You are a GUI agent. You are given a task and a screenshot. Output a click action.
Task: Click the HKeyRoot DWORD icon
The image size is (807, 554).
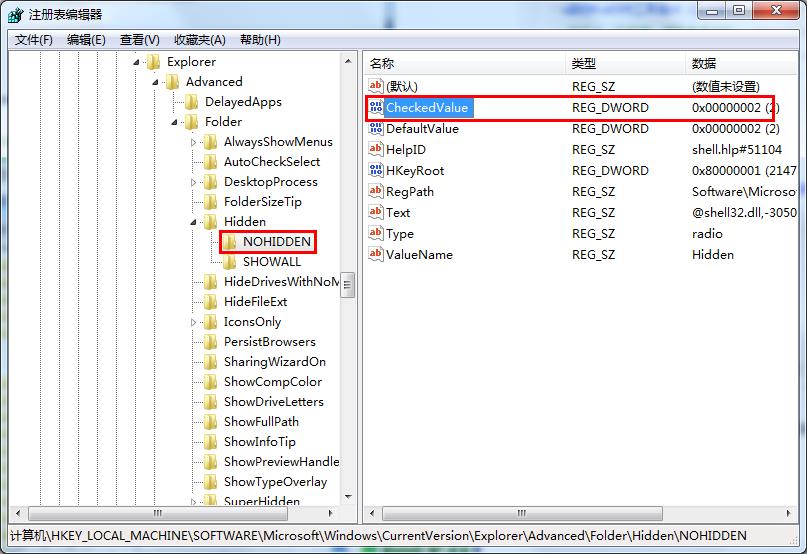coord(376,170)
